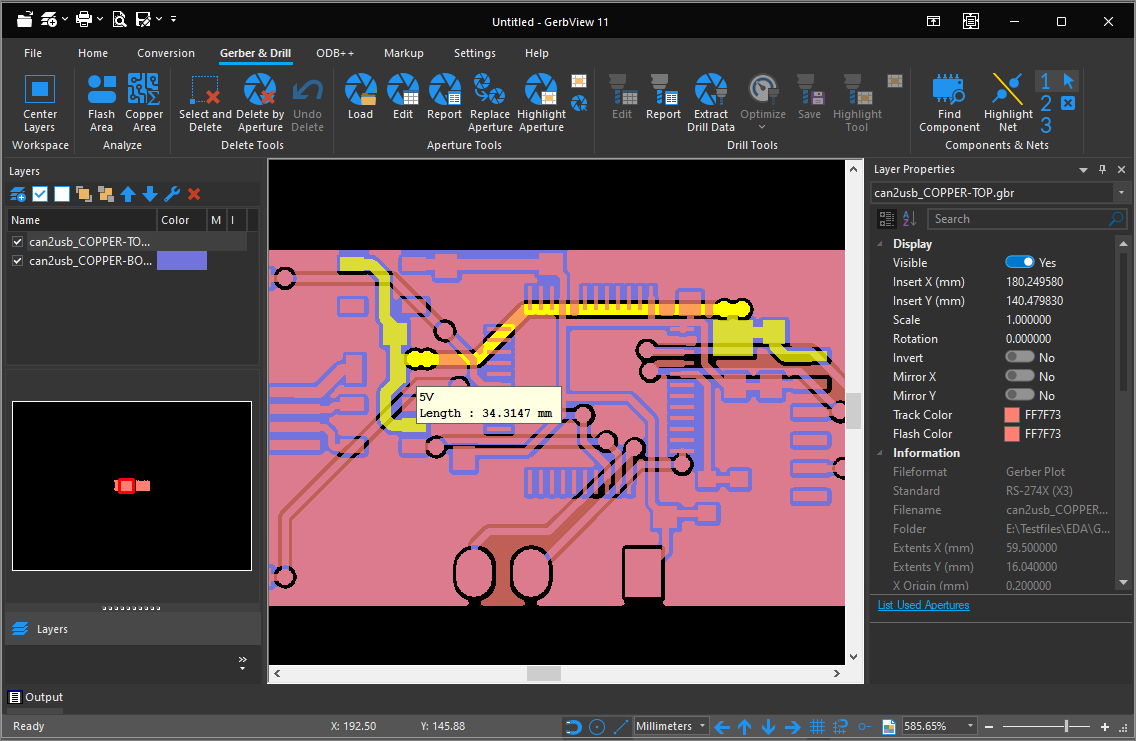
Task: Click the Flash Color swatch
Action: [1012, 433]
